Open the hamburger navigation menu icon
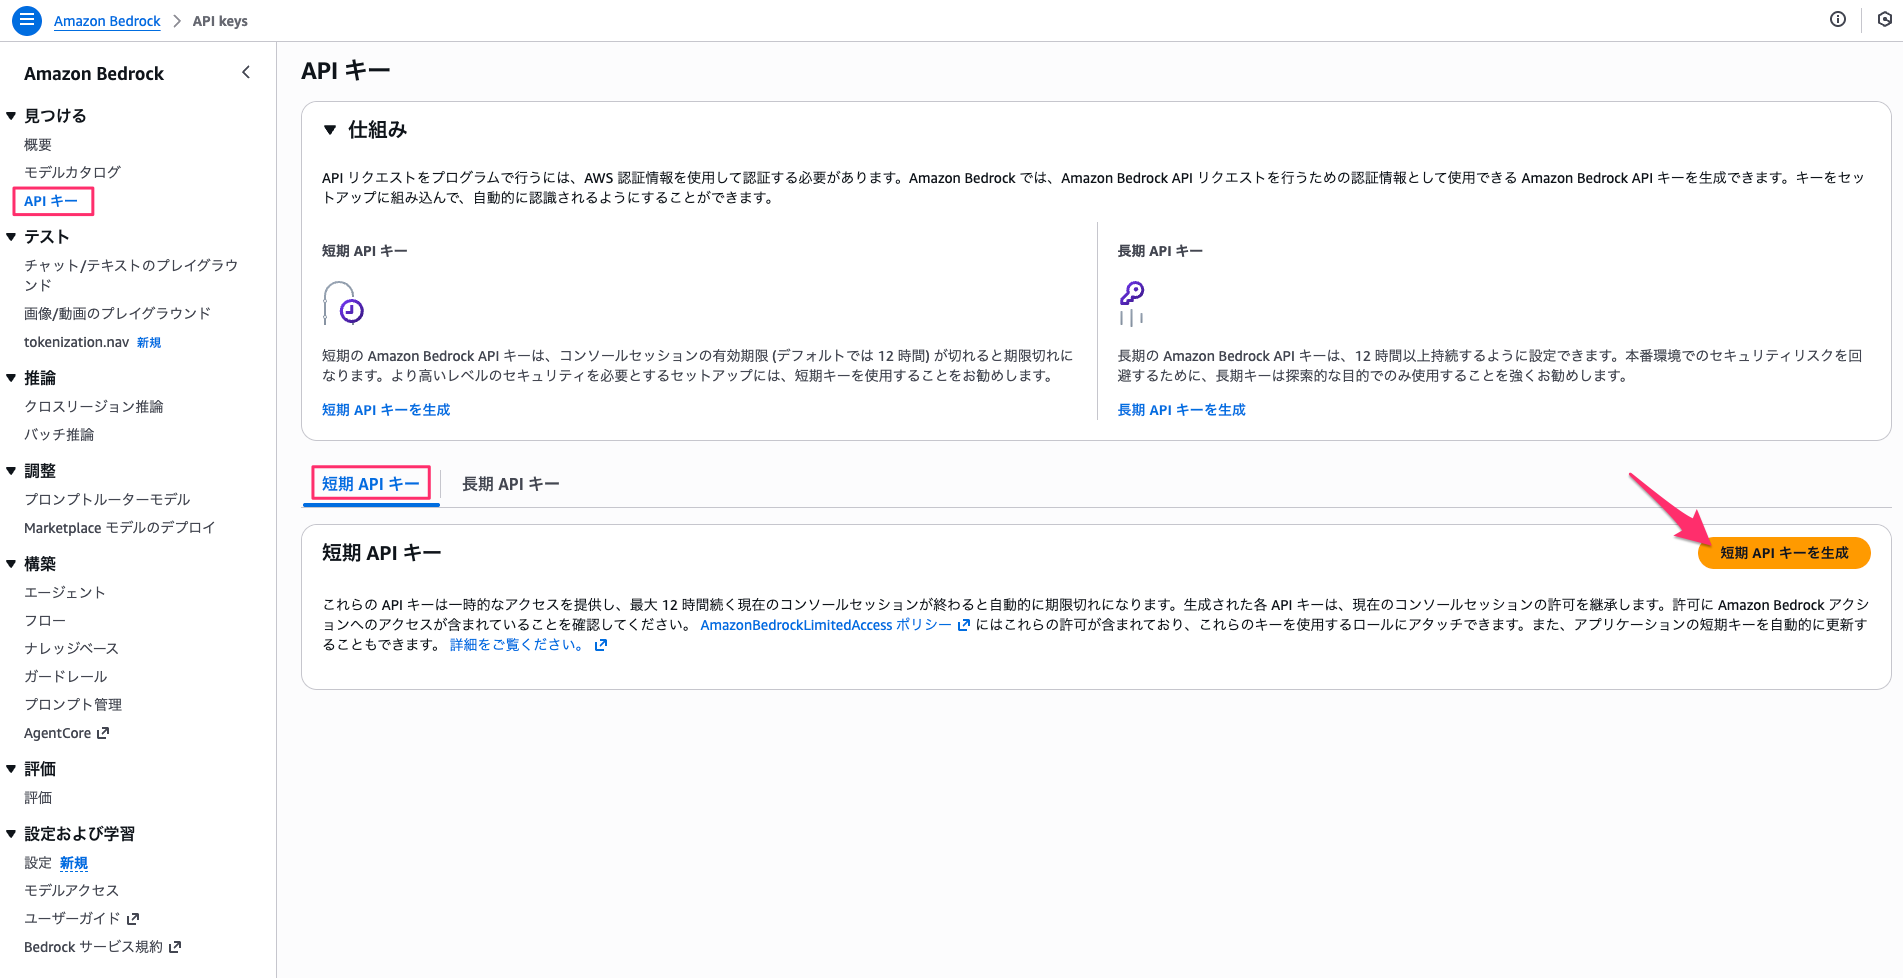This screenshot has width=1903, height=978. (x=27, y=20)
